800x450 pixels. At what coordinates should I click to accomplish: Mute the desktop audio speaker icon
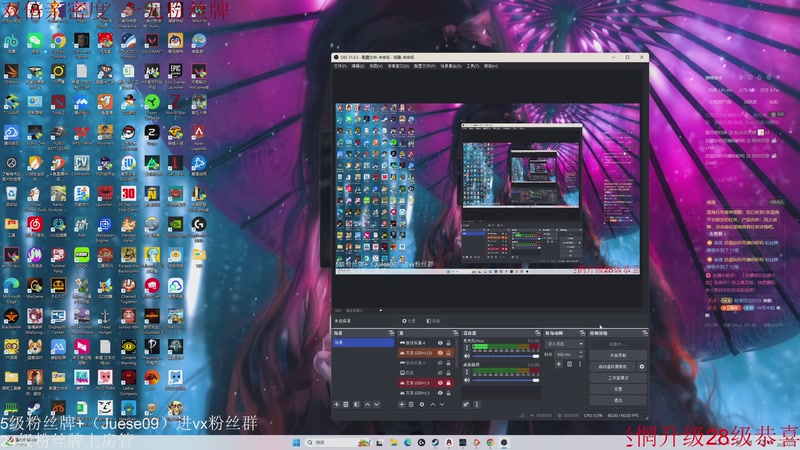(467, 380)
